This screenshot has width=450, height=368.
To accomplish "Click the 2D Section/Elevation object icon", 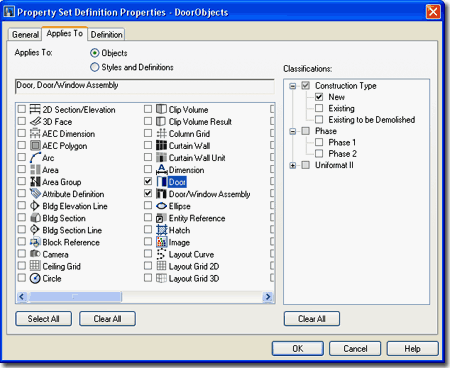I will pyautogui.click(x=35, y=109).
